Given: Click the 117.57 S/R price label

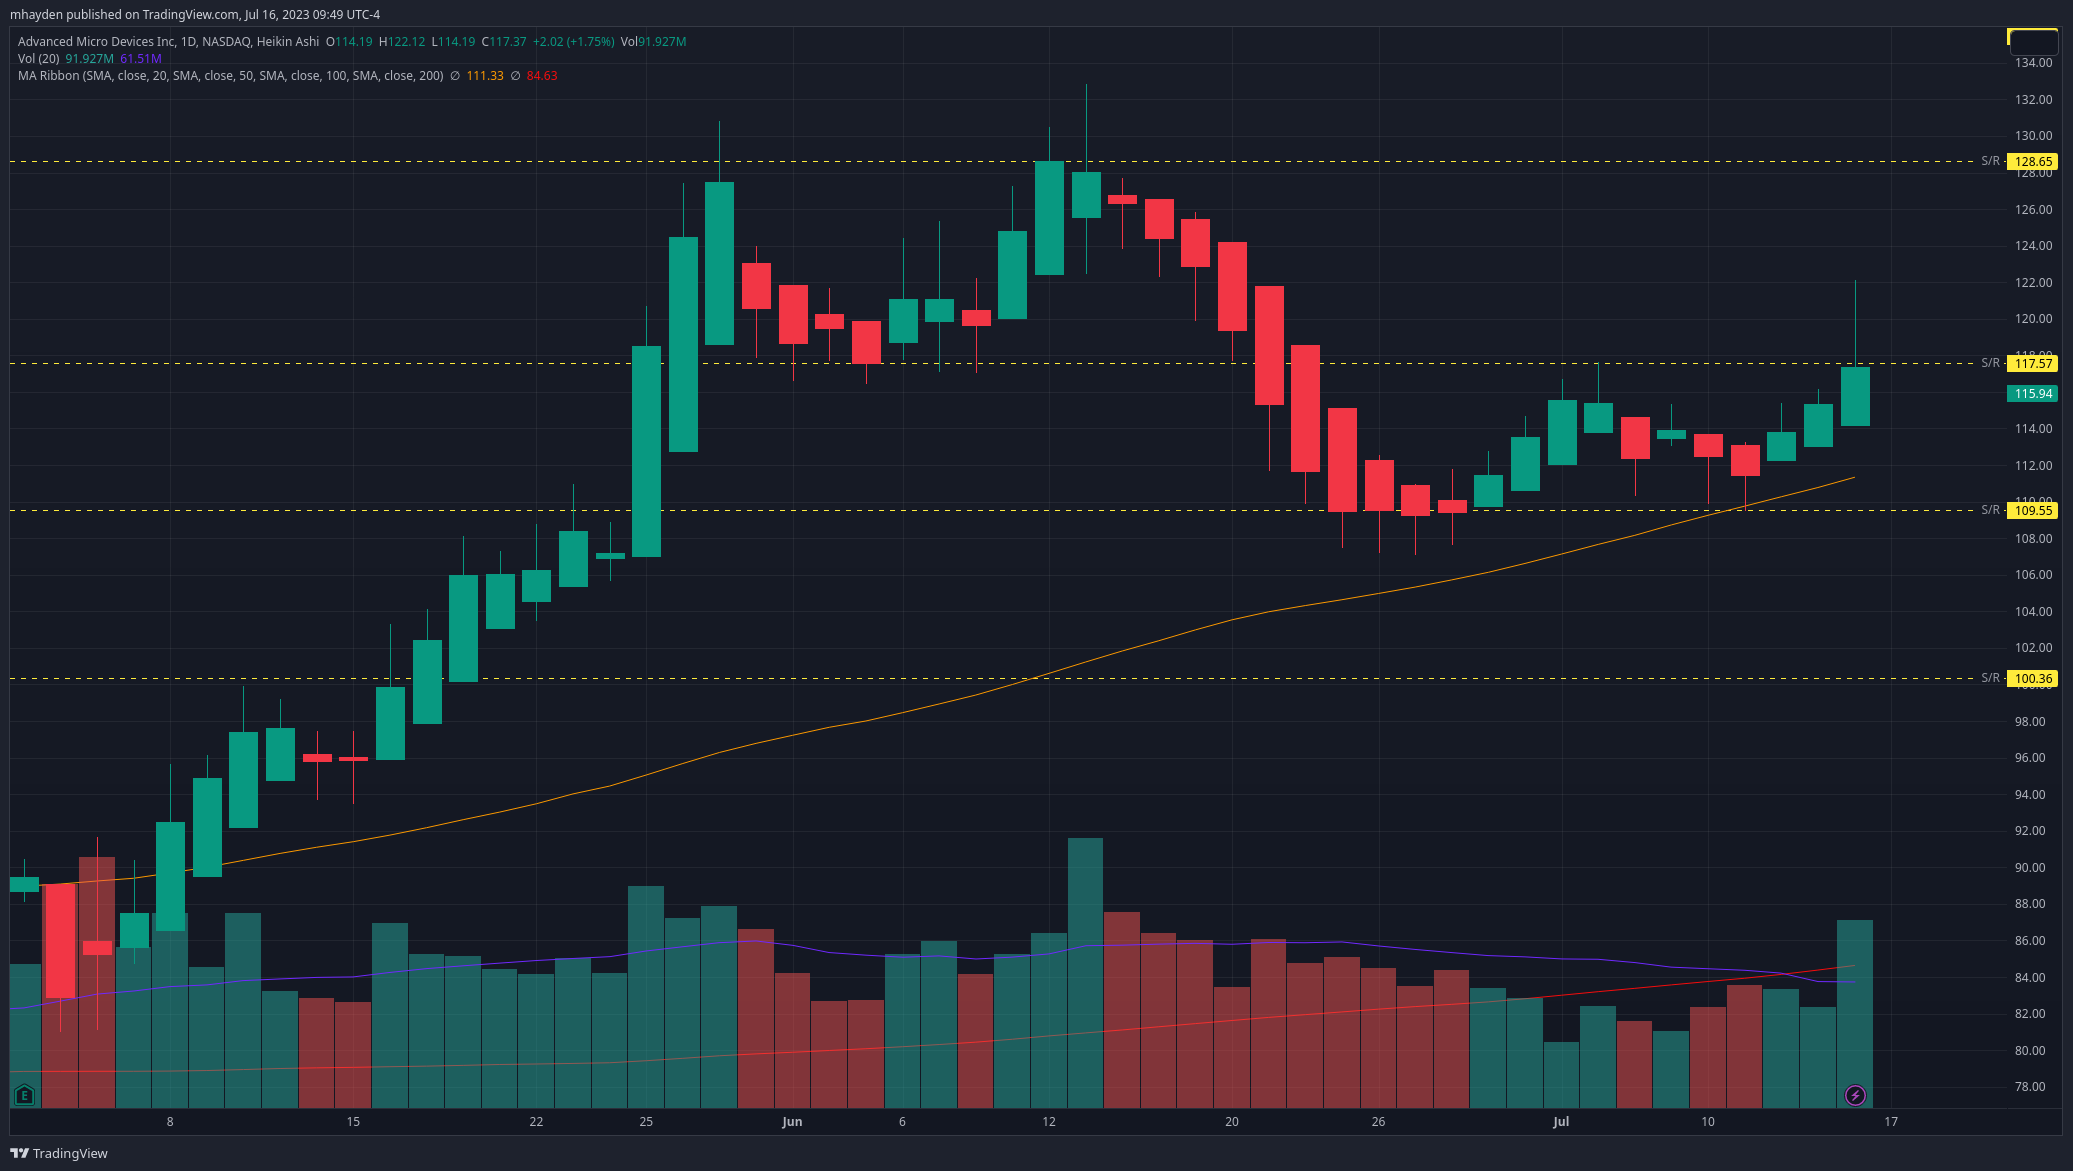Looking at the screenshot, I should [2033, 363].
